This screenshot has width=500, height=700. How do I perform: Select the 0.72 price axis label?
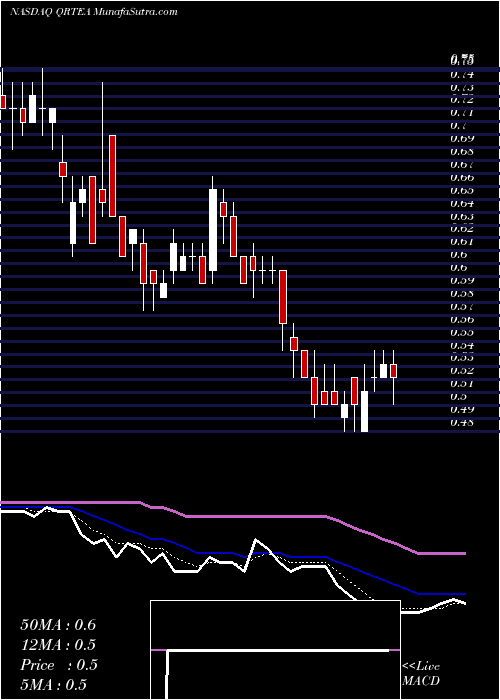[462, 100]
